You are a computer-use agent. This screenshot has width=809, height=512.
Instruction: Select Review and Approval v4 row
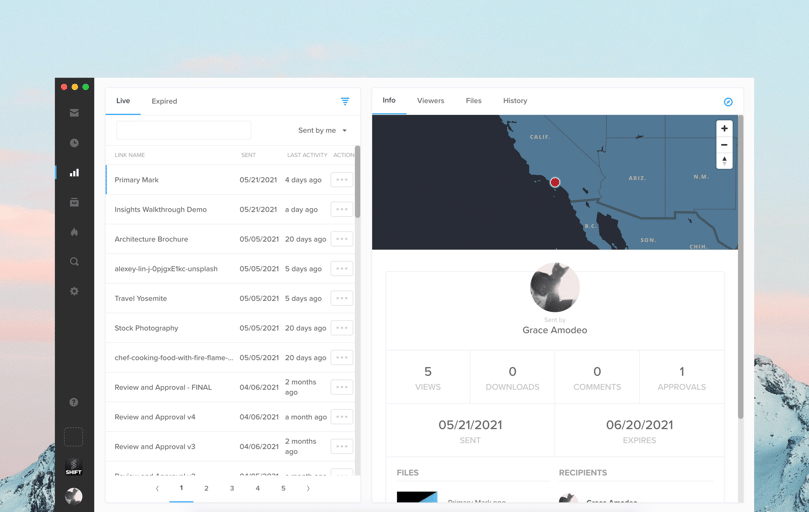[230, 417]
